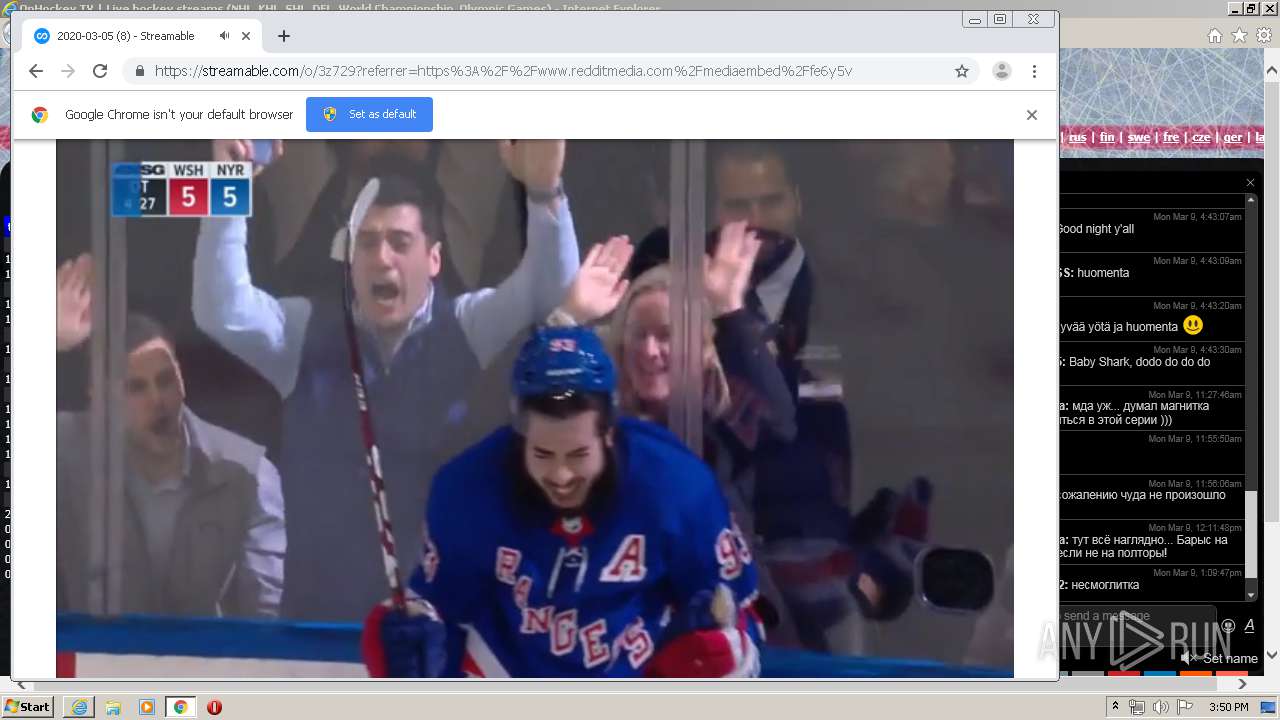Reload the Streamable page
This screenshot has height=720, width=1280.
[x=100, y=71]
